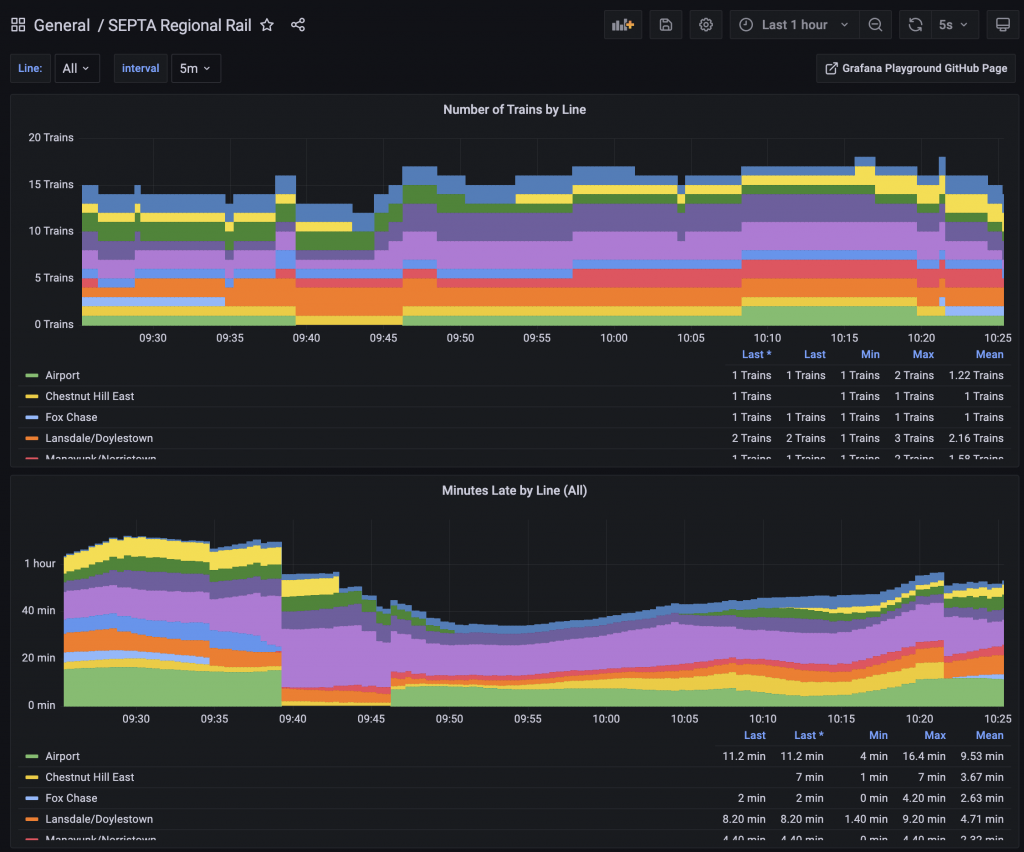
Task: Sort trains legend by Last column
Action: 814,355
